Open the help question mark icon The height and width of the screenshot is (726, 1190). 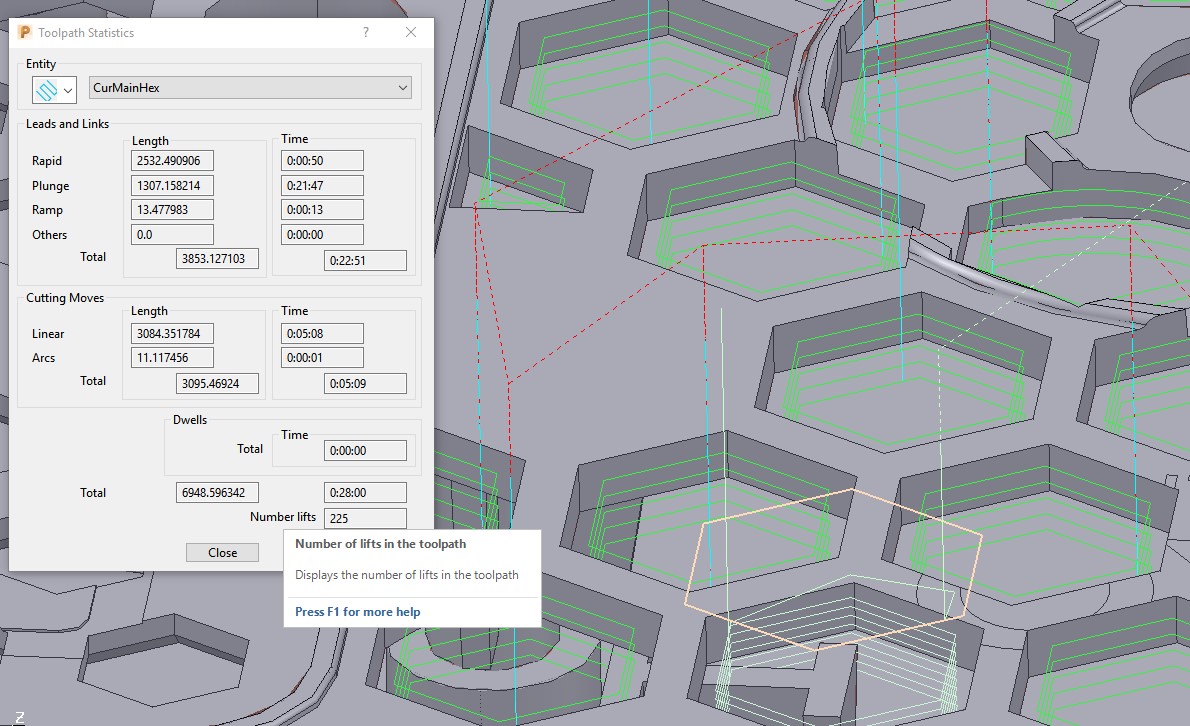pos(366,32)
